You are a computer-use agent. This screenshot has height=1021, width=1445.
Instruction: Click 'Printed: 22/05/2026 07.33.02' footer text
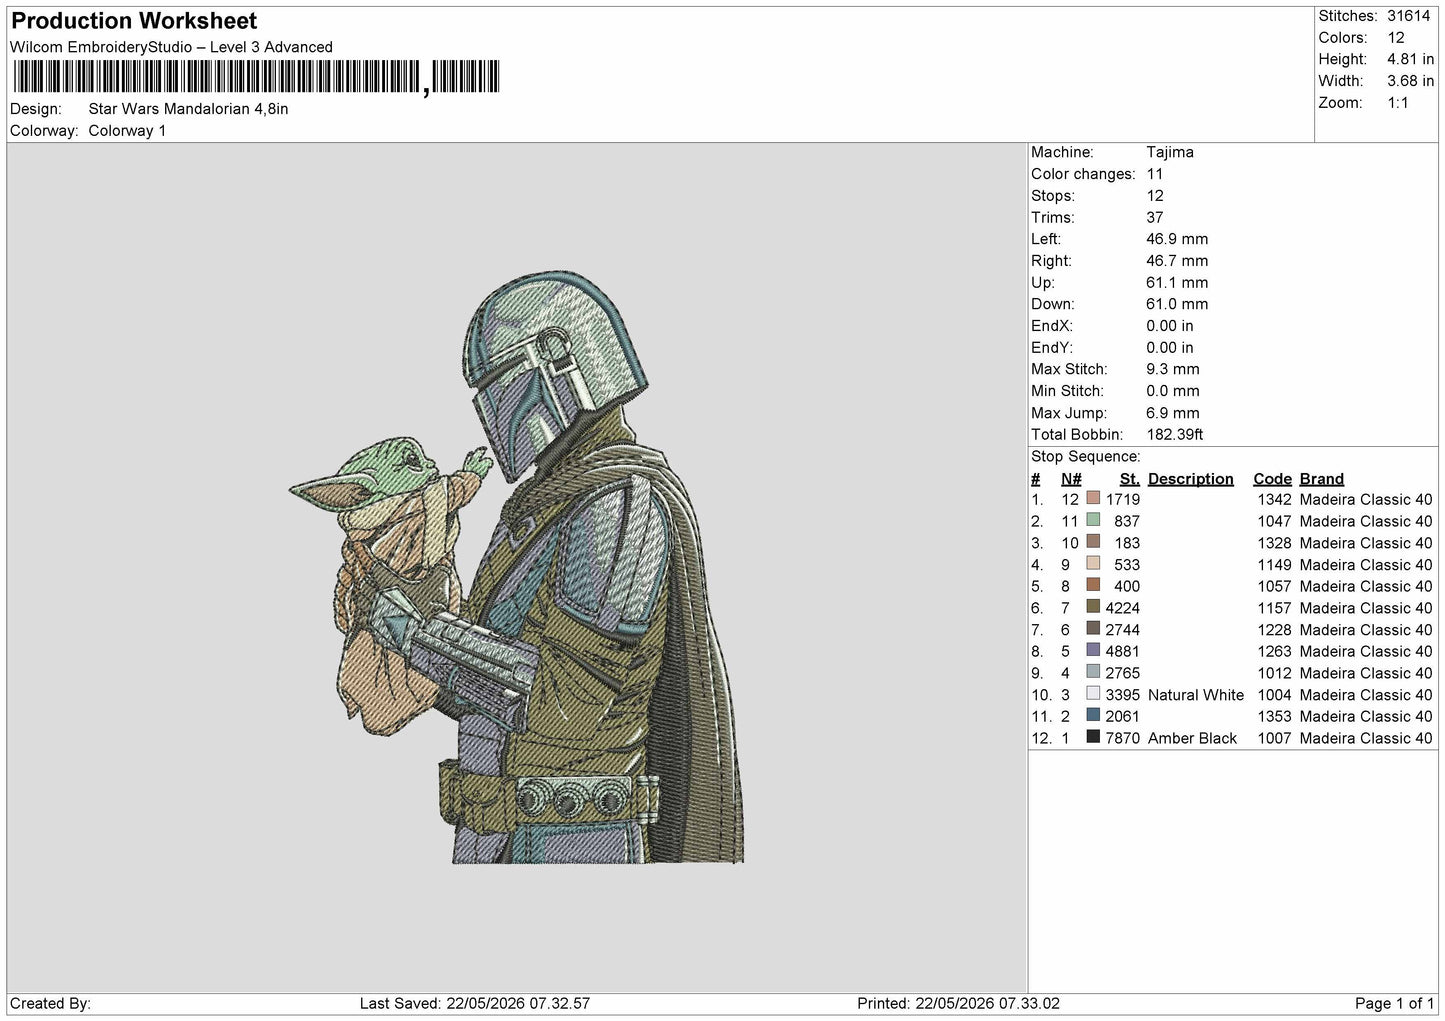pyautogui.click(x=958, y=1003)
